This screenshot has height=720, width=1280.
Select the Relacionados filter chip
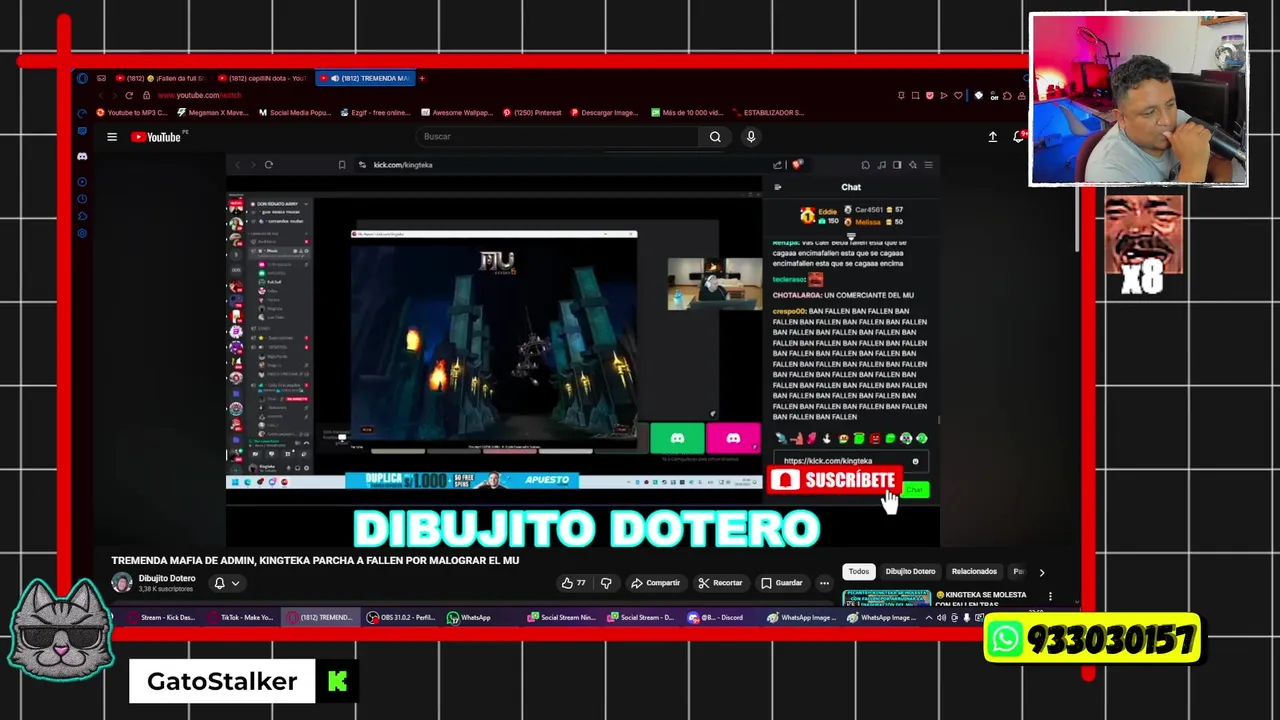point(974,572)
